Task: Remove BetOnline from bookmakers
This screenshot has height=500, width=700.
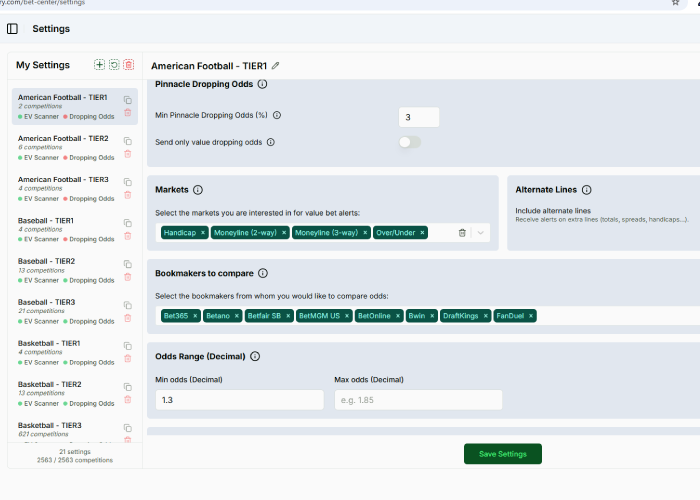Action: point(398,316)
